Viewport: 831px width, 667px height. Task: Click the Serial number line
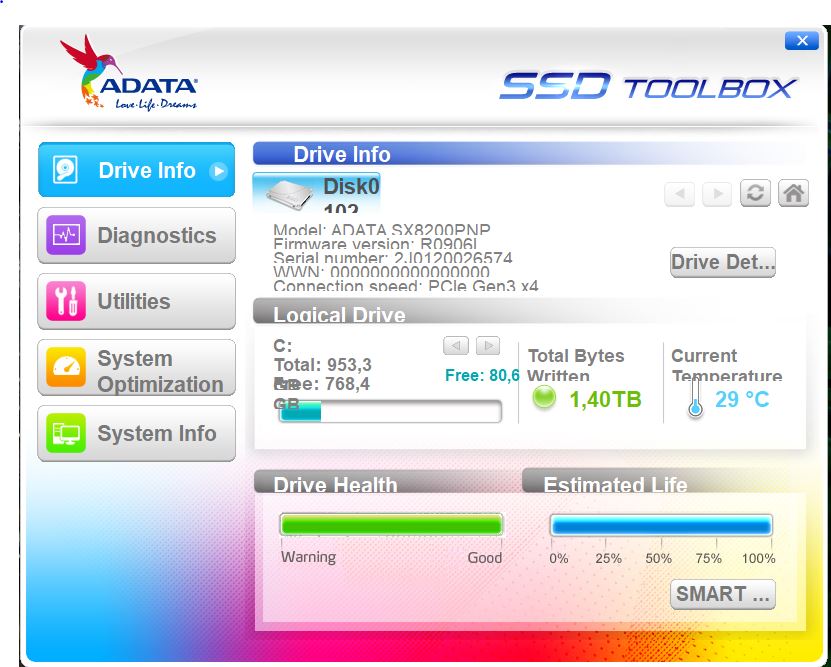(x=393, y=258)
